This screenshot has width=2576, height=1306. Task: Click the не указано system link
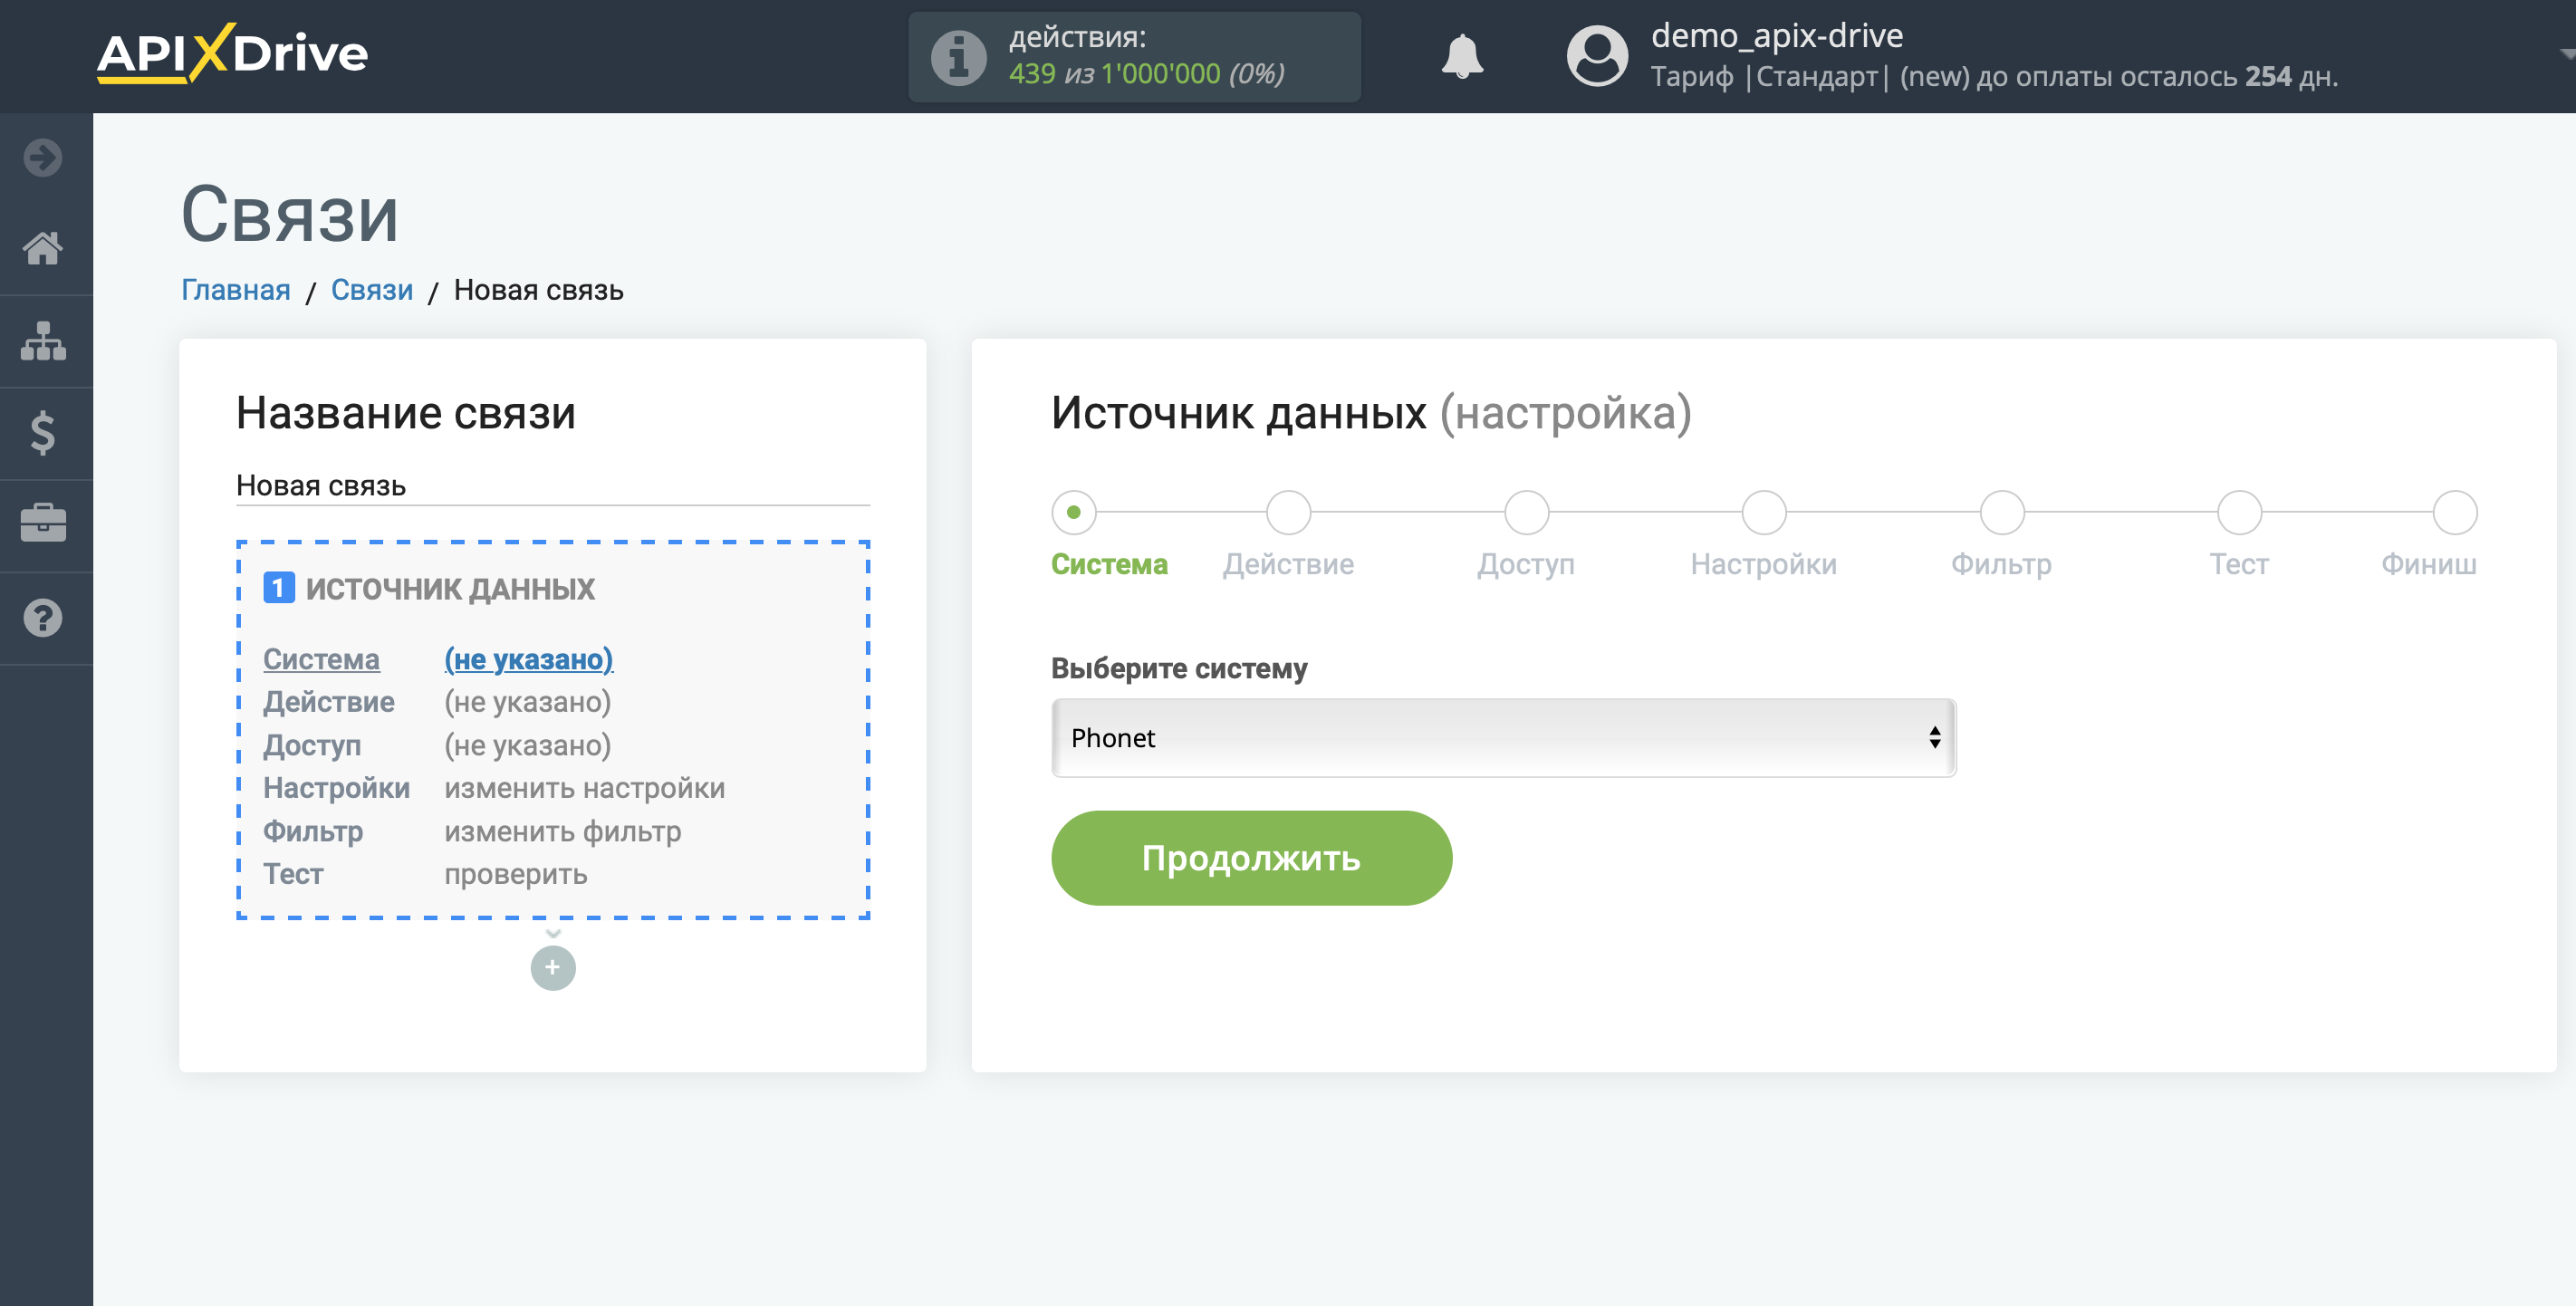(526, 658)
